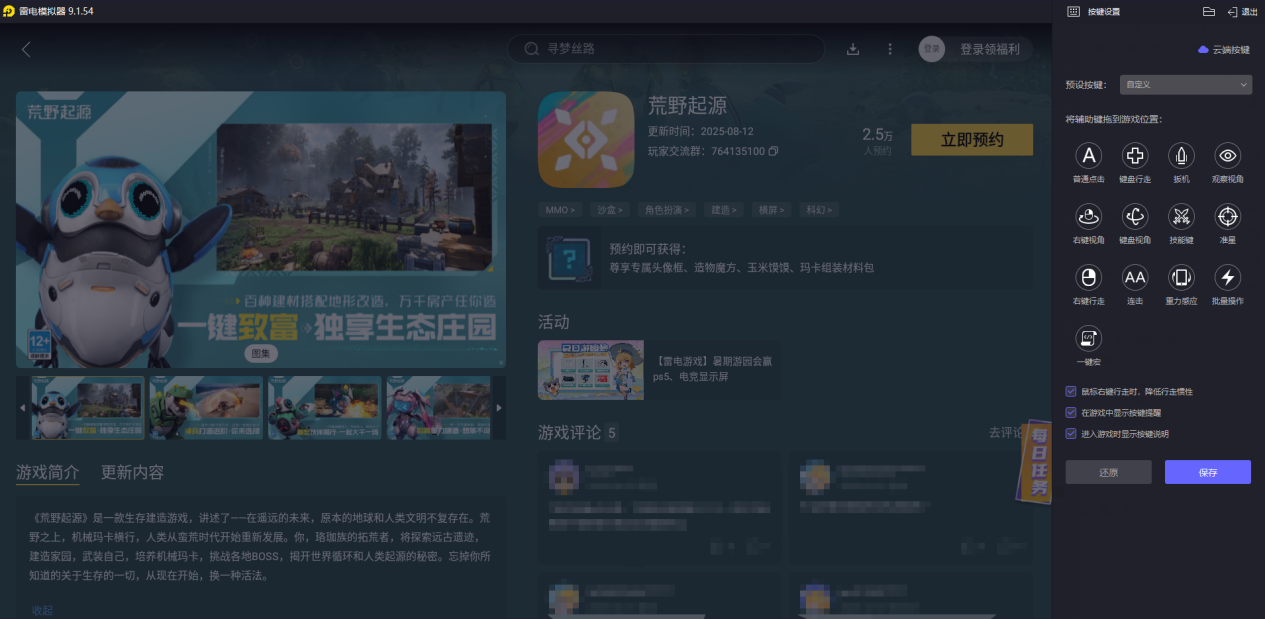Click 登录领福利 login button
Screen dimensions: 1265x619
[x=989, y=49]
